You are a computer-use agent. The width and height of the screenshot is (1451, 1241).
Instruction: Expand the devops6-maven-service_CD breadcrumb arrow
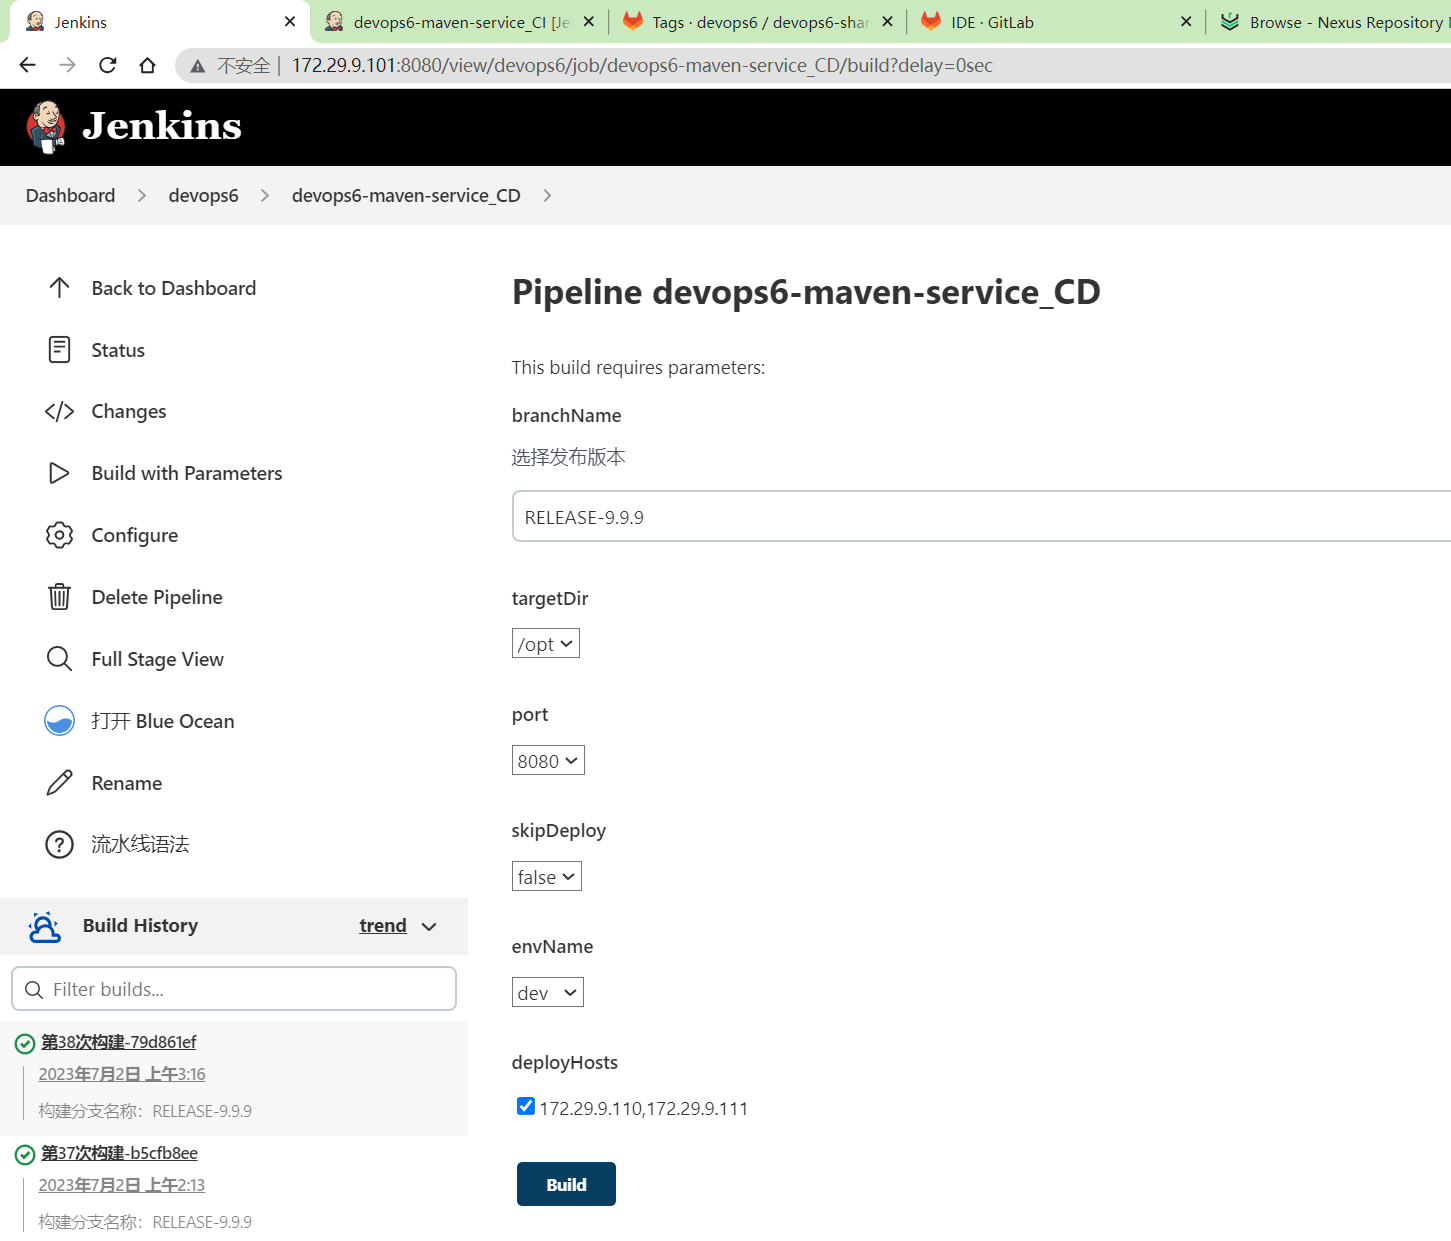click(547, 196)
